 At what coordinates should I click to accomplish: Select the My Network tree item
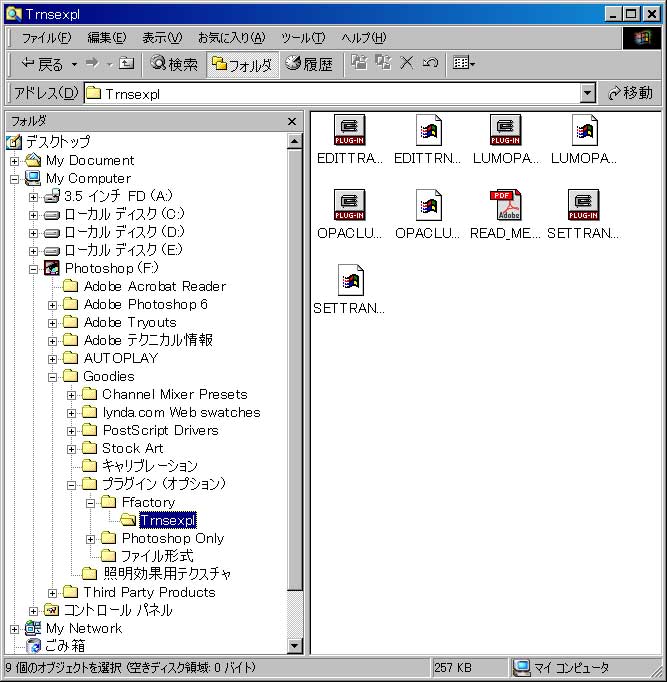point(84,628)
